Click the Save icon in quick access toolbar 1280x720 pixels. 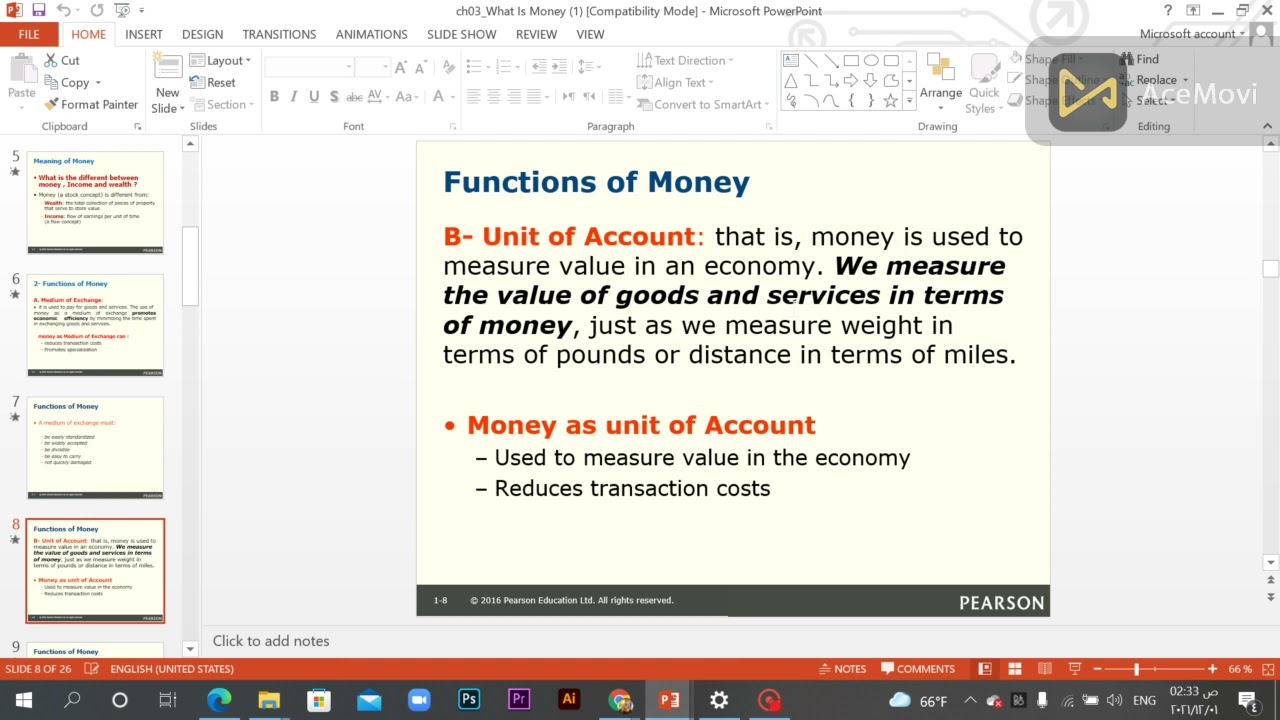(x=39, y=11)
